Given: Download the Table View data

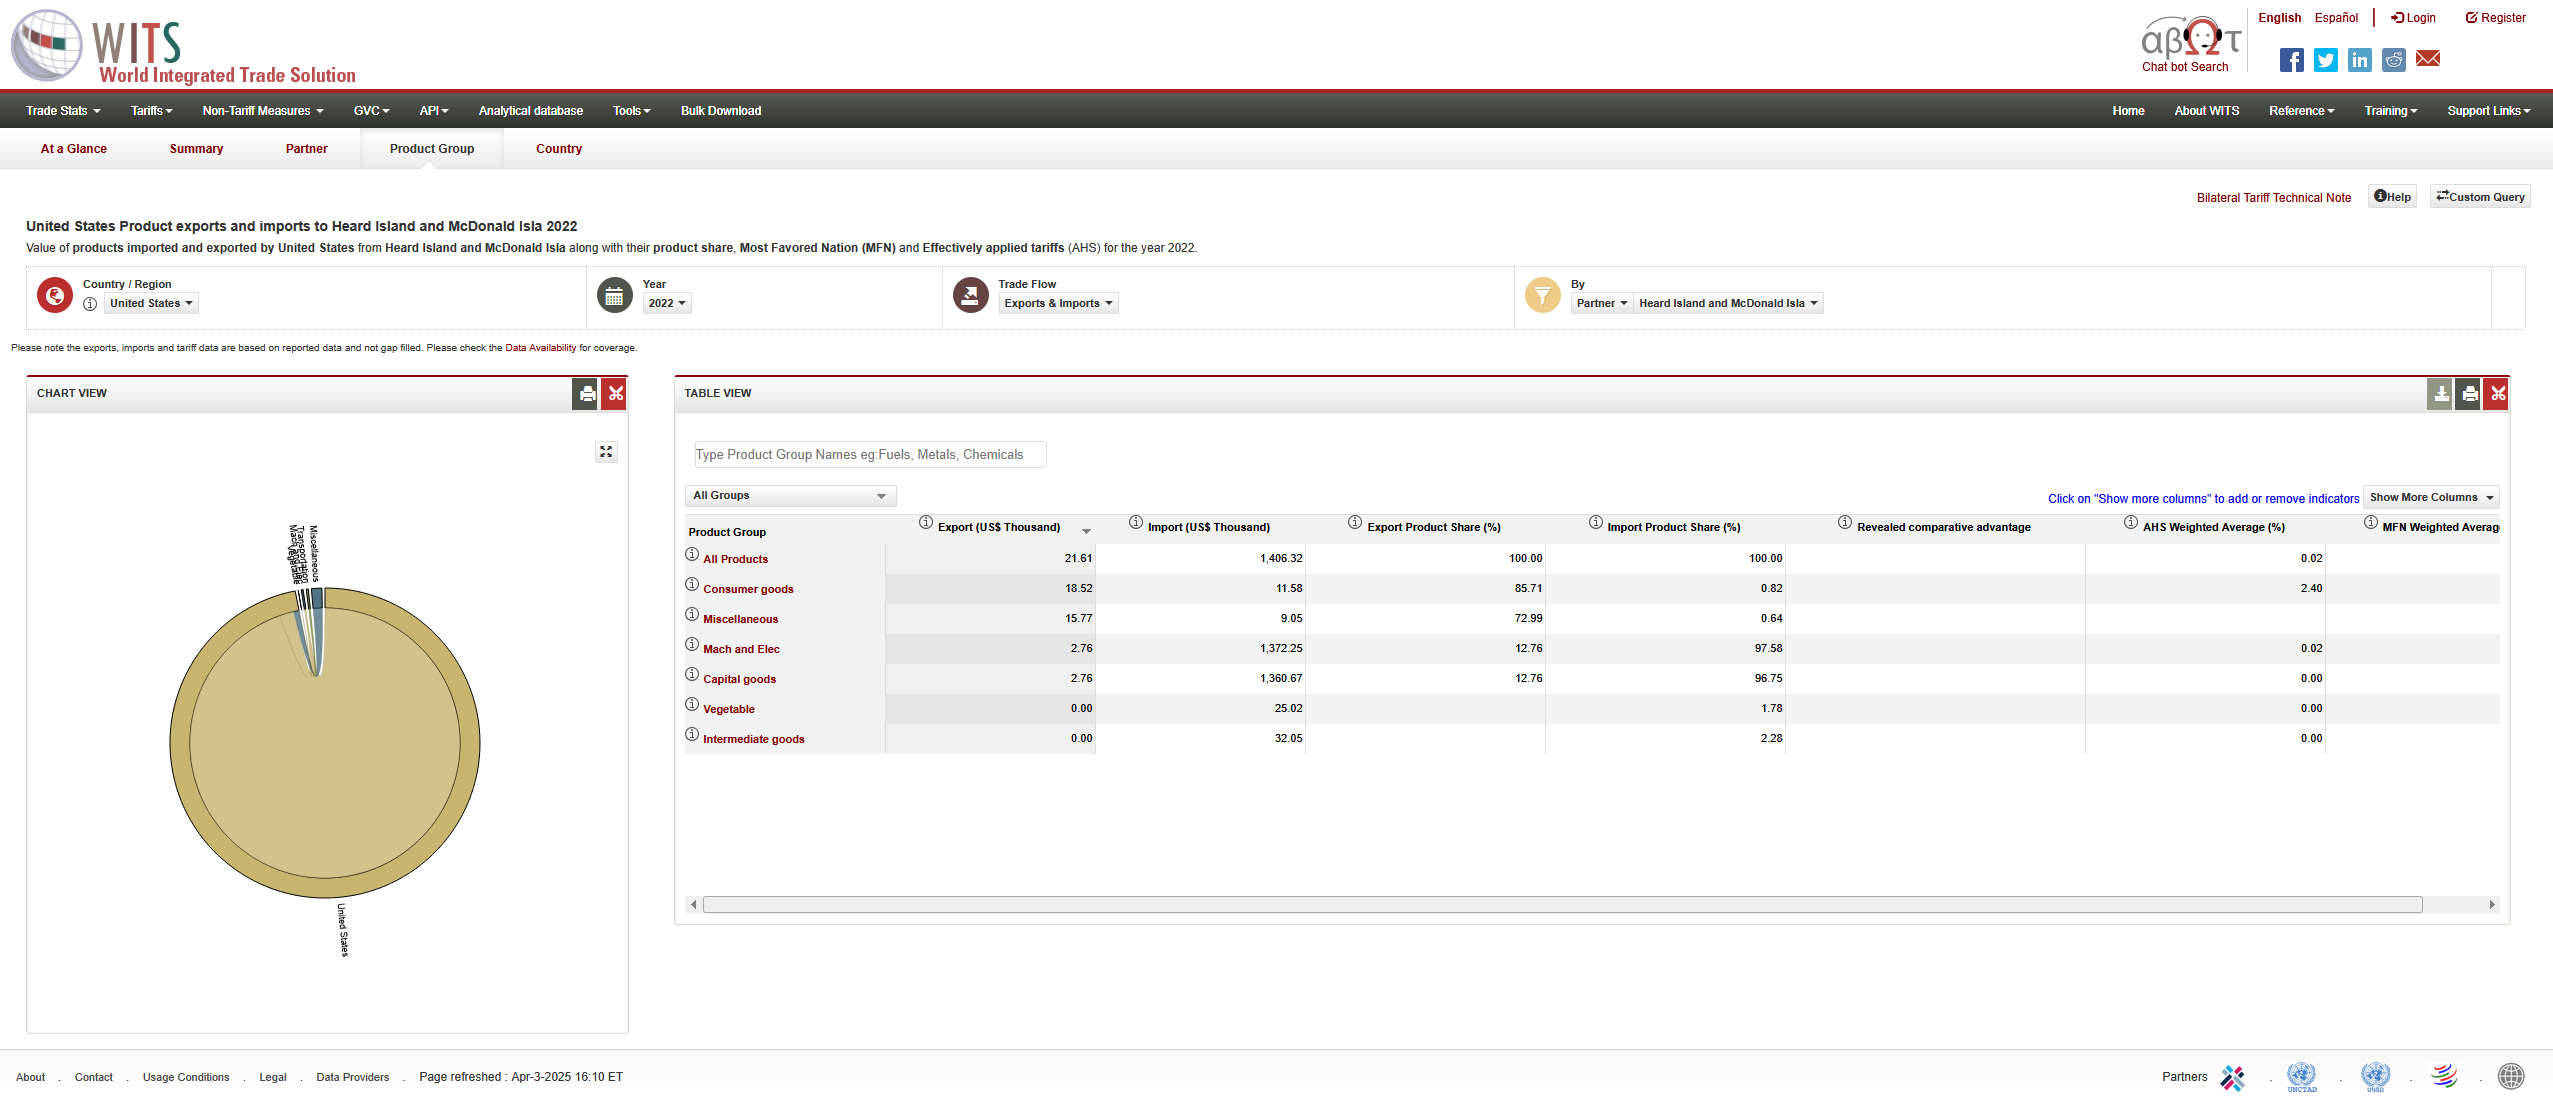Looking at the screenshot, I should [2440, 394].
